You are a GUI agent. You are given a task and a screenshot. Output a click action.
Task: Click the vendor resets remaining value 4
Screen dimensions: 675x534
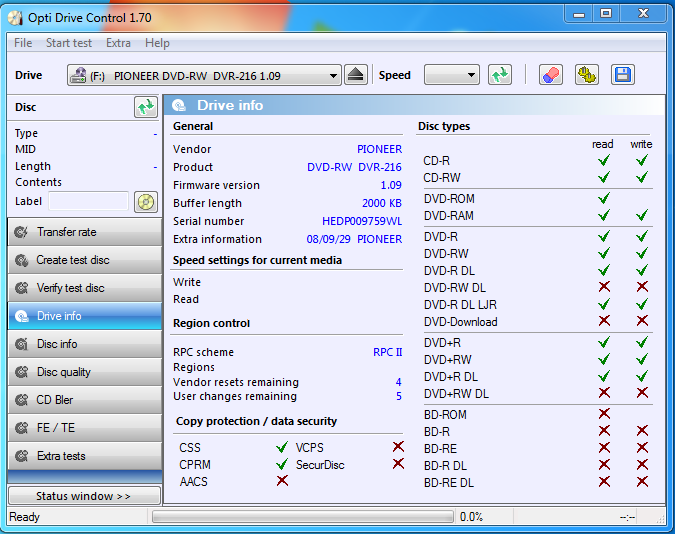click(x=399, y=382)
